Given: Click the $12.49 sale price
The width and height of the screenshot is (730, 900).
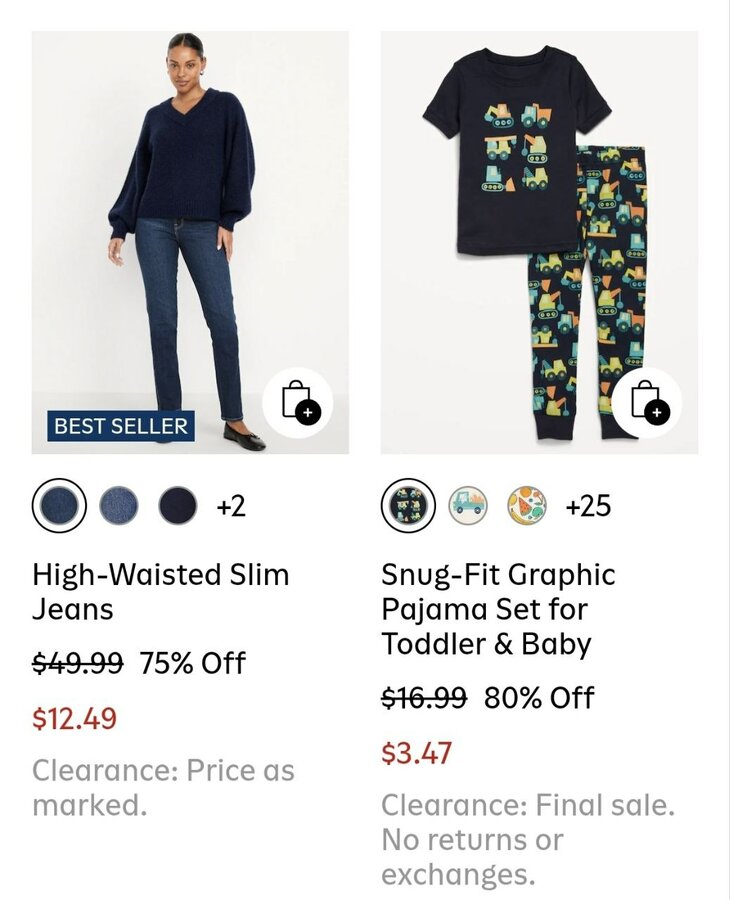Looking at the screenshot, I should pyautogui.click(x=74, y=718).
